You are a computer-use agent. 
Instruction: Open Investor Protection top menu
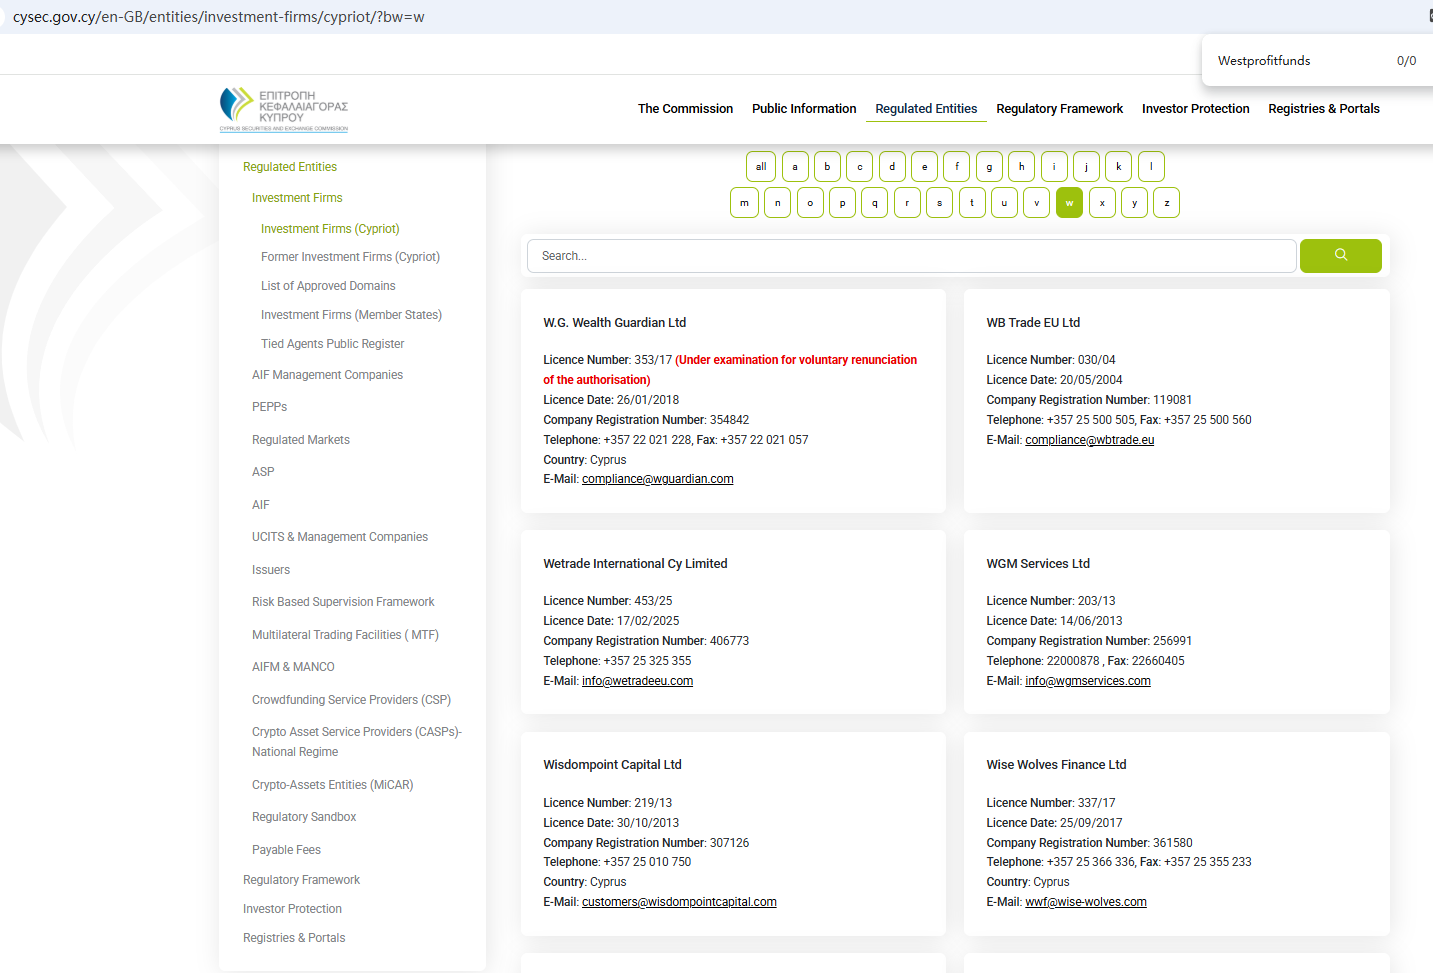click(1195, 109)
